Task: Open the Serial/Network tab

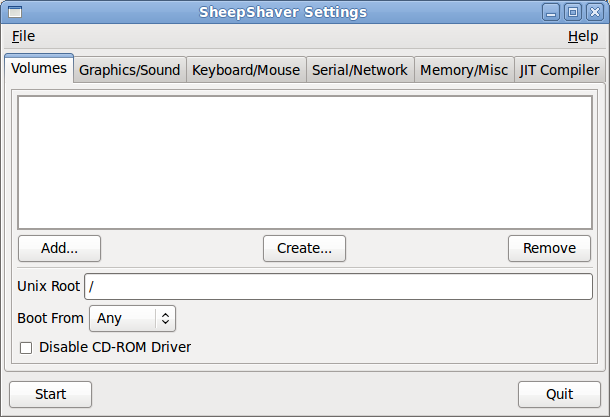Action: 360,70
